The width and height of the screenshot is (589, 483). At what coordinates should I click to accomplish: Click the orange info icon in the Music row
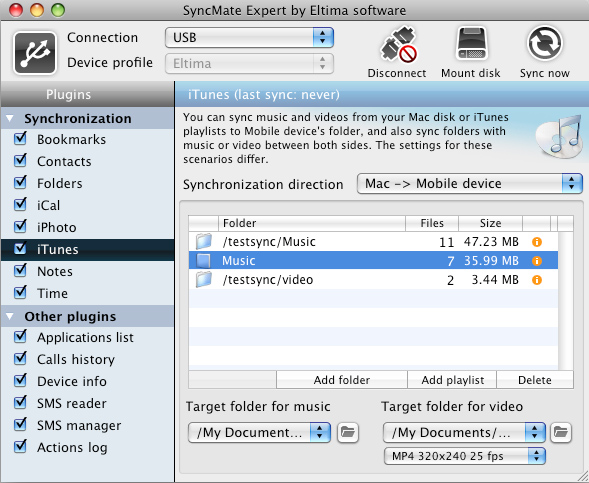pos(537,261)
